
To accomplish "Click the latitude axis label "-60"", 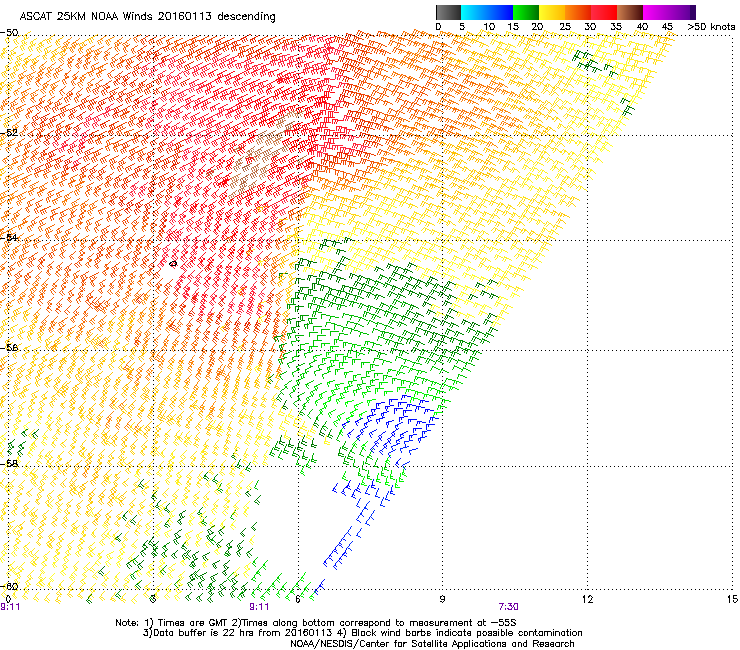I will click(9, 586).
